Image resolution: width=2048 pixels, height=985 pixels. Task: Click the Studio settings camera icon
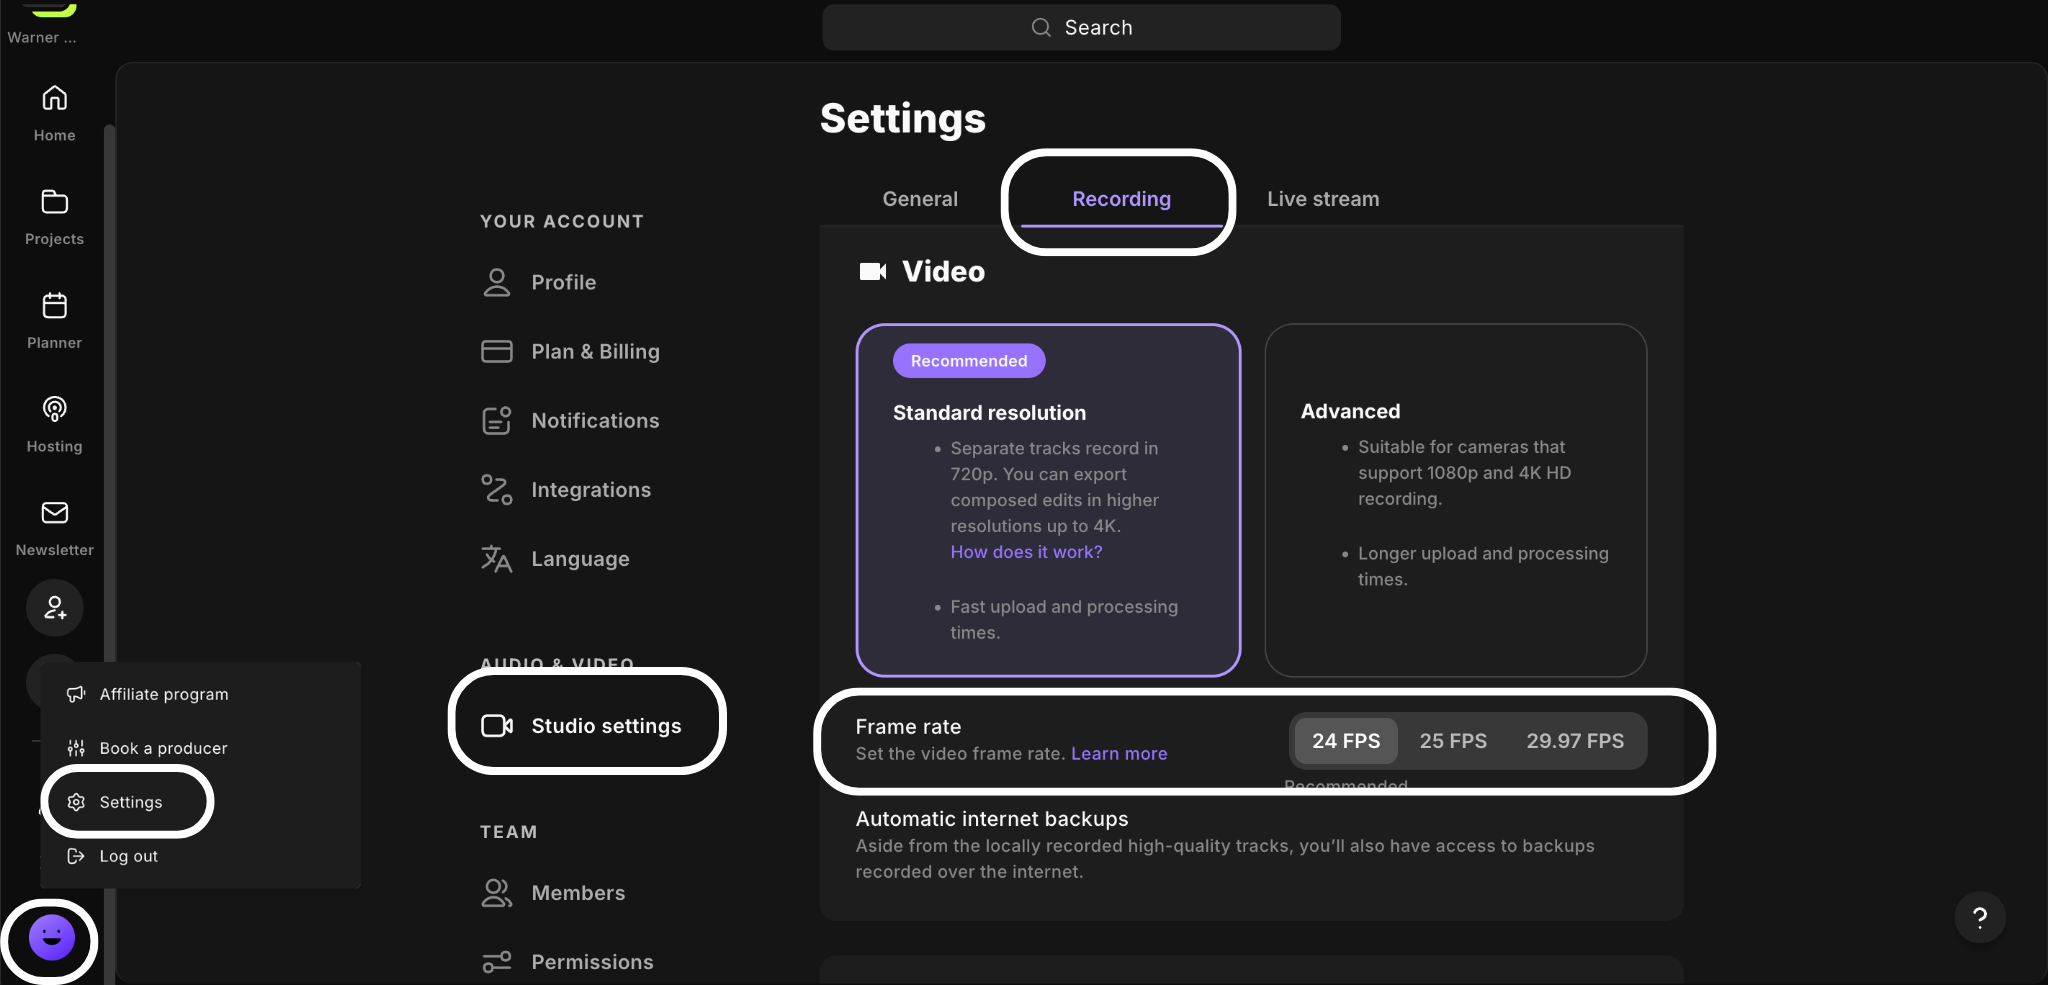click(497, 725)
